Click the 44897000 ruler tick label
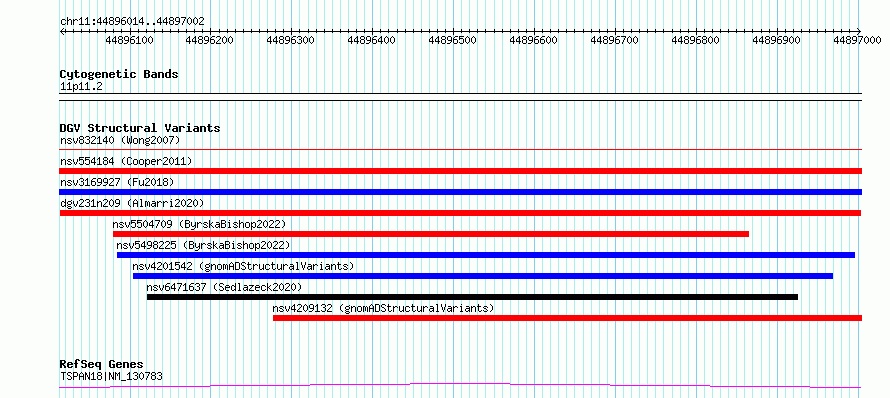 tap(858, 40)
